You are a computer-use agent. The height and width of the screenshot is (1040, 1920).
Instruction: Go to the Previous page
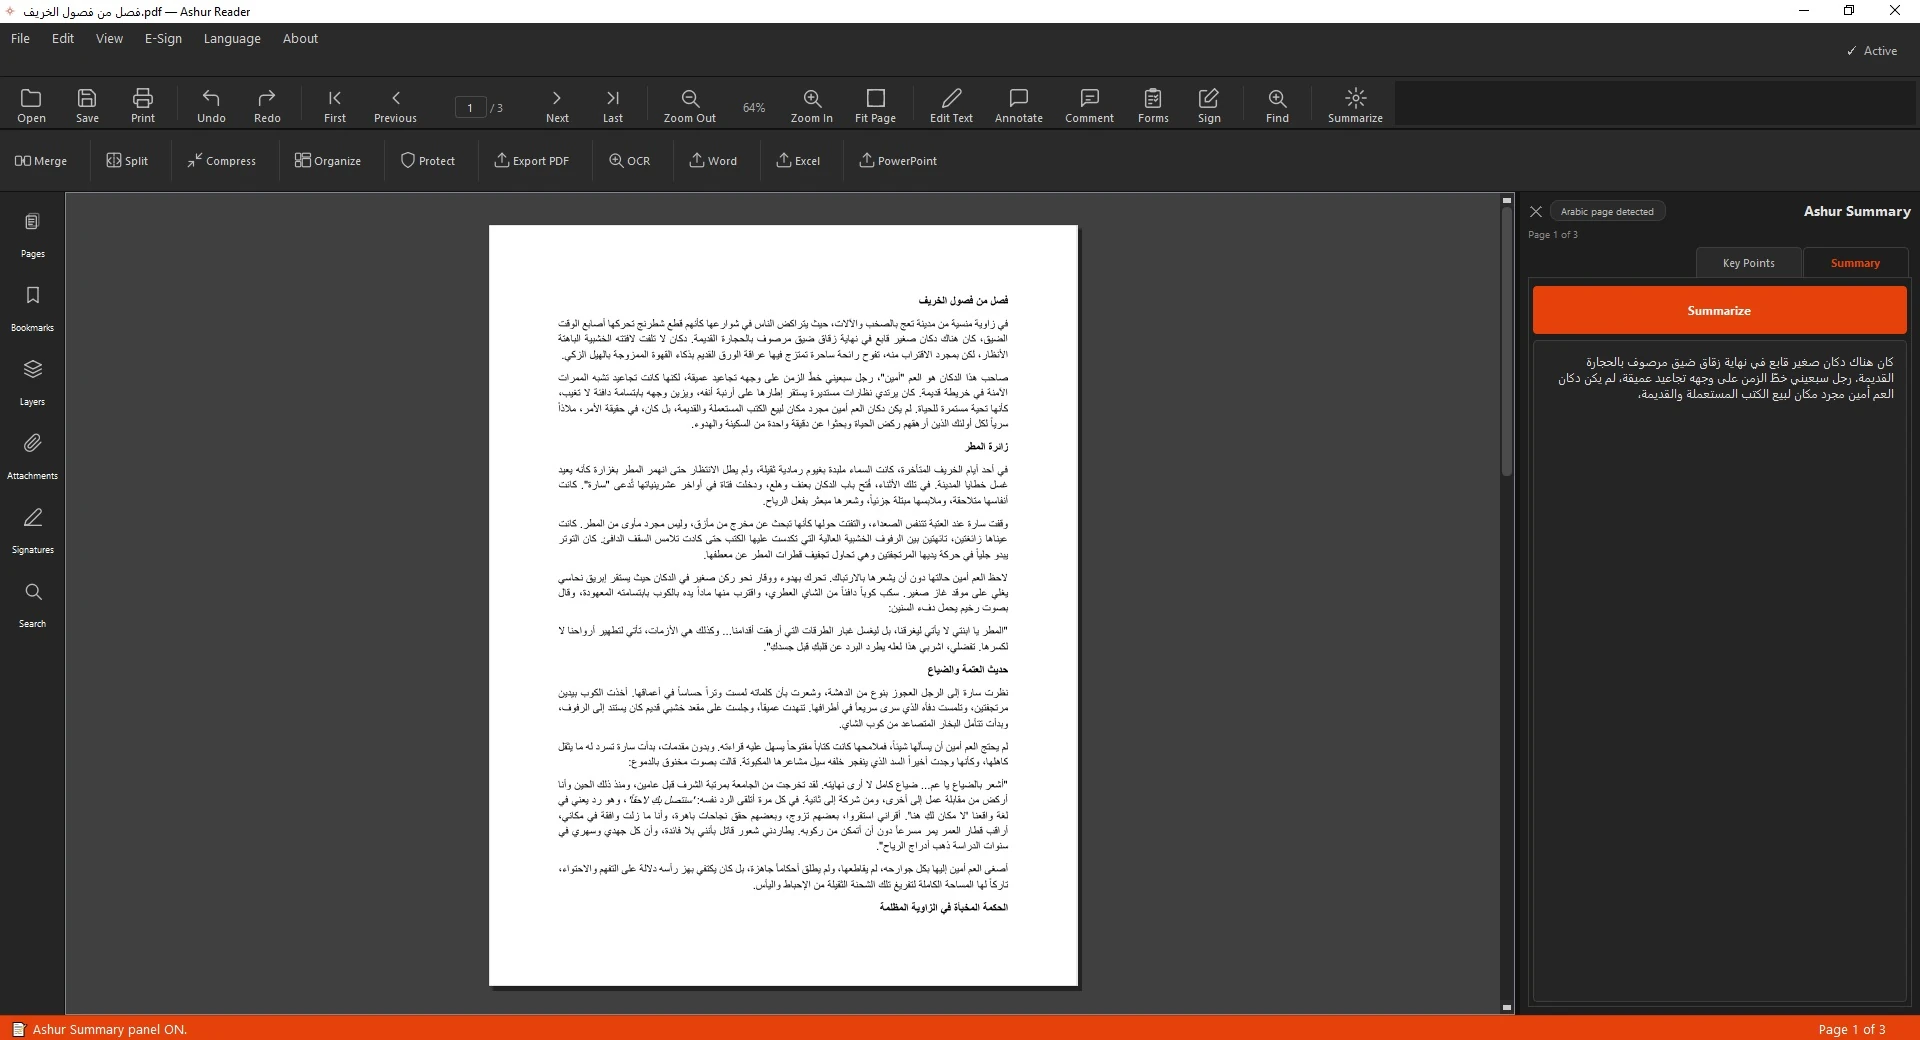(x=395, y=105)
